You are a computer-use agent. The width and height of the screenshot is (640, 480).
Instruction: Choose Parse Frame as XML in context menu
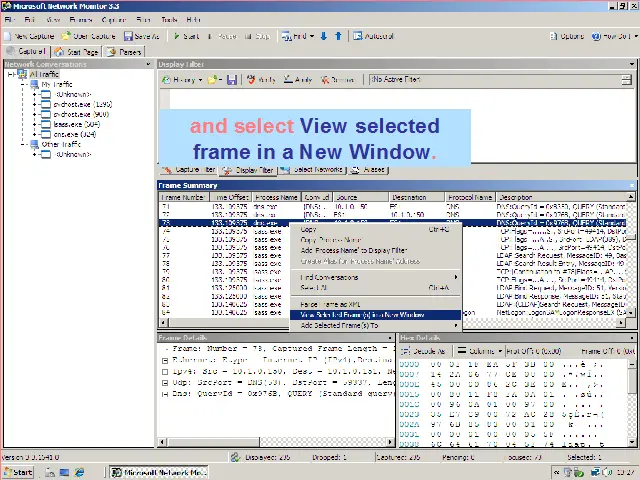coord(375,304)
